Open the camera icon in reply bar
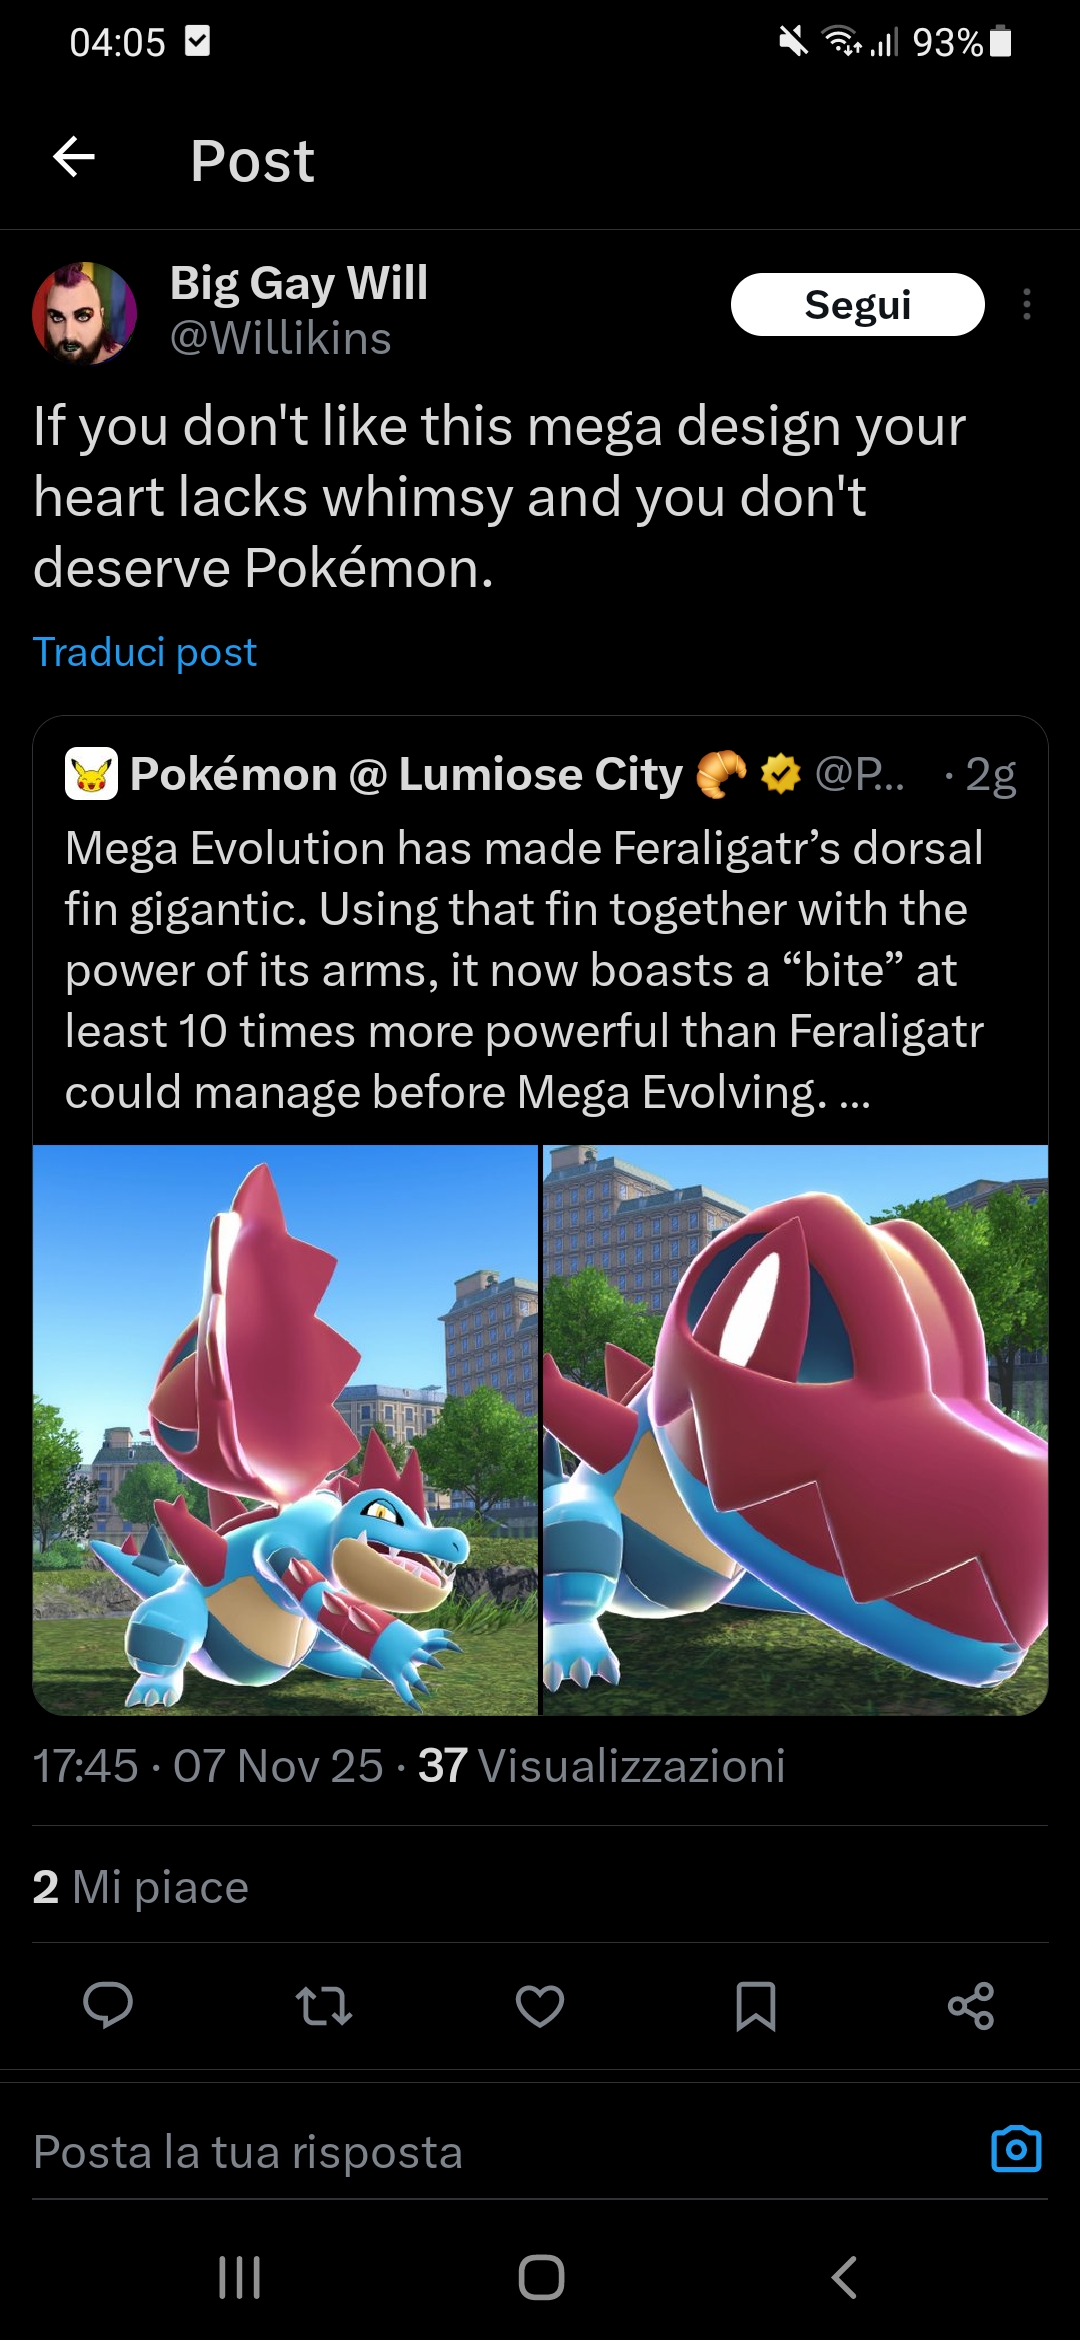The image size is (1080, 2340). (x=1016, y=2148)
